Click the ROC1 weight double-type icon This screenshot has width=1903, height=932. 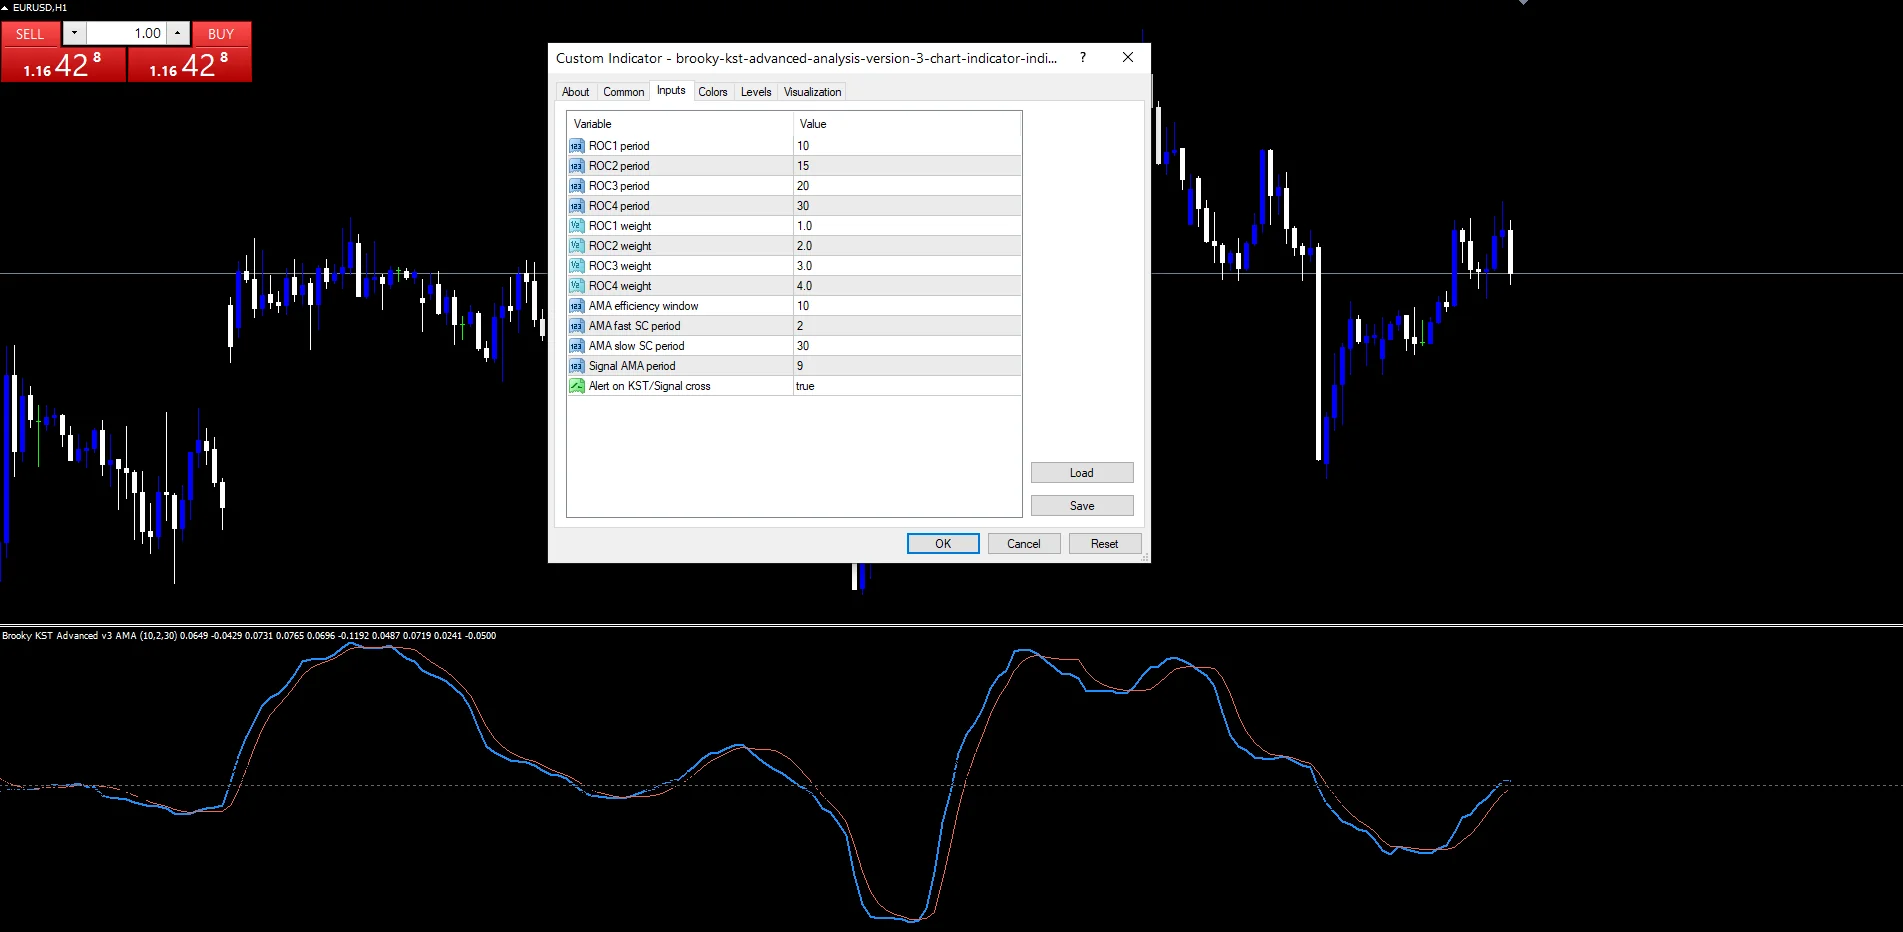tap(576, 226)
